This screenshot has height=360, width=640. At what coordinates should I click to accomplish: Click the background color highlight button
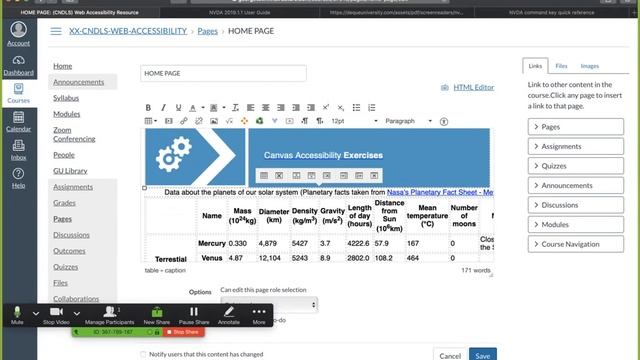click(x=213, y=108)
